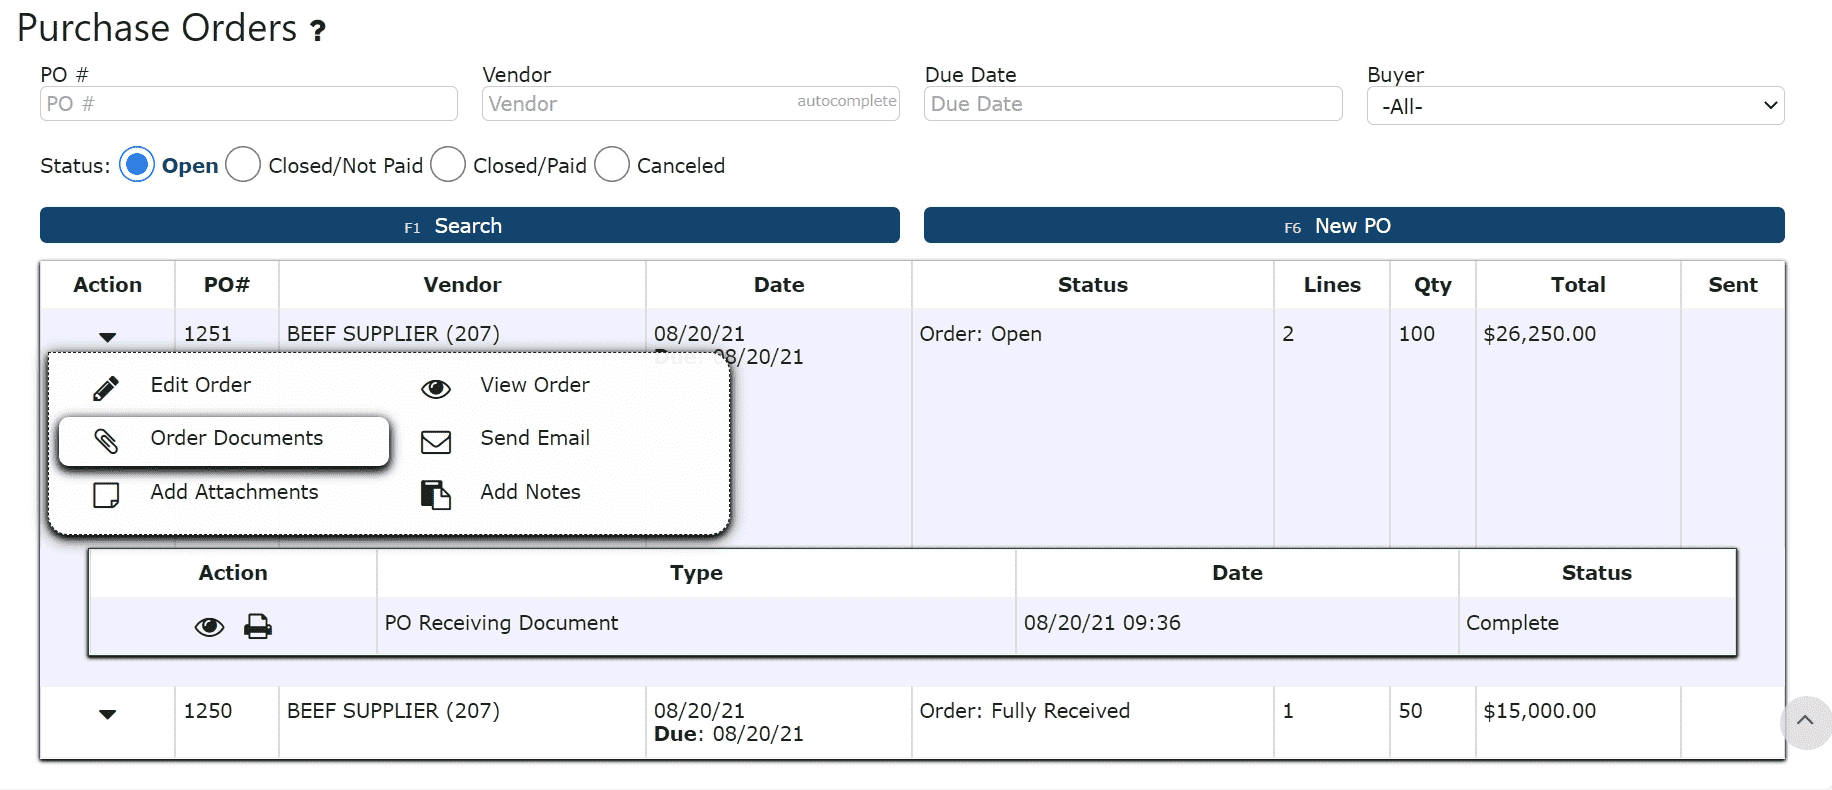Click the help question mark icon
This screenshot has width=1832, height=790.
318,31
